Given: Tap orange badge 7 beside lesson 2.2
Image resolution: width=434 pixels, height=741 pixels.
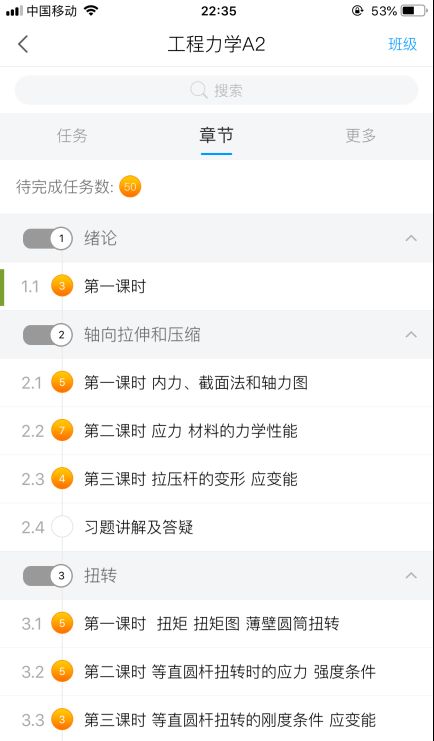Looking at the screenshot, I should click(x=62, y=430).
